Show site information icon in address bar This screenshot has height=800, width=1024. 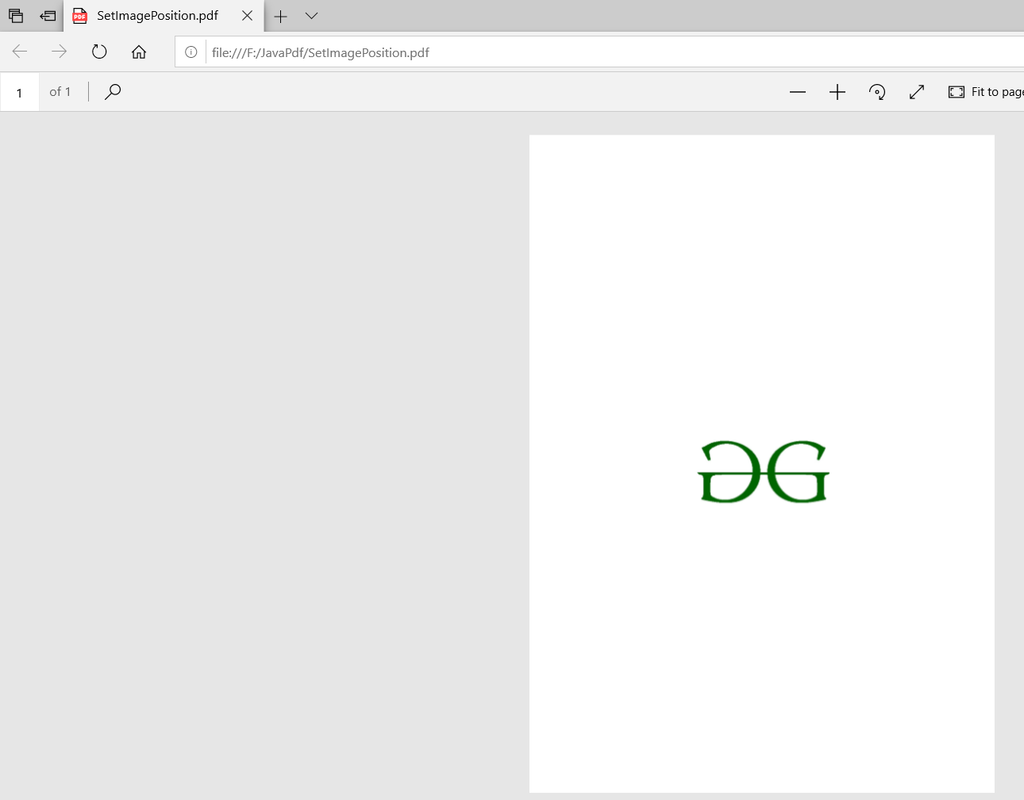pos(191,52)
